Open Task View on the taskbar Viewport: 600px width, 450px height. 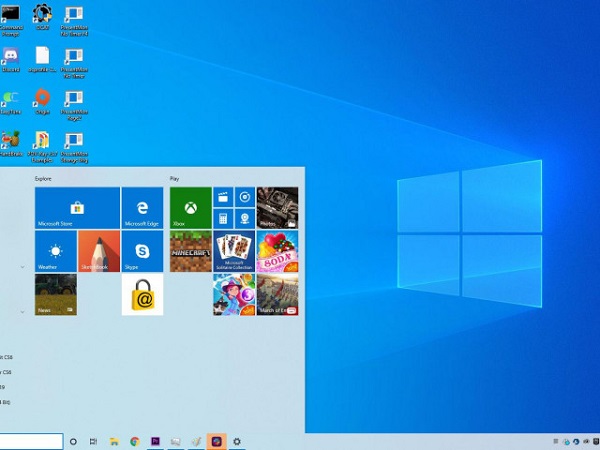pos(93,442)
